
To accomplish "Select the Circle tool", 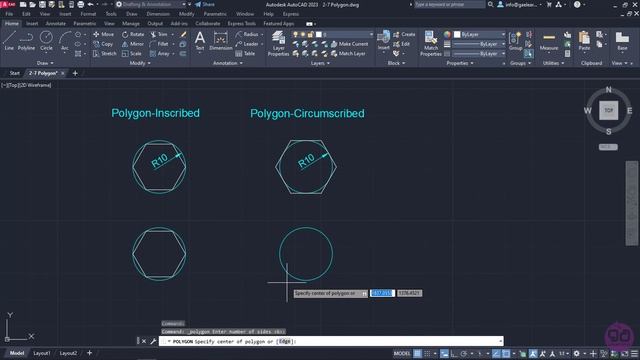I will [x=46, y=41].
